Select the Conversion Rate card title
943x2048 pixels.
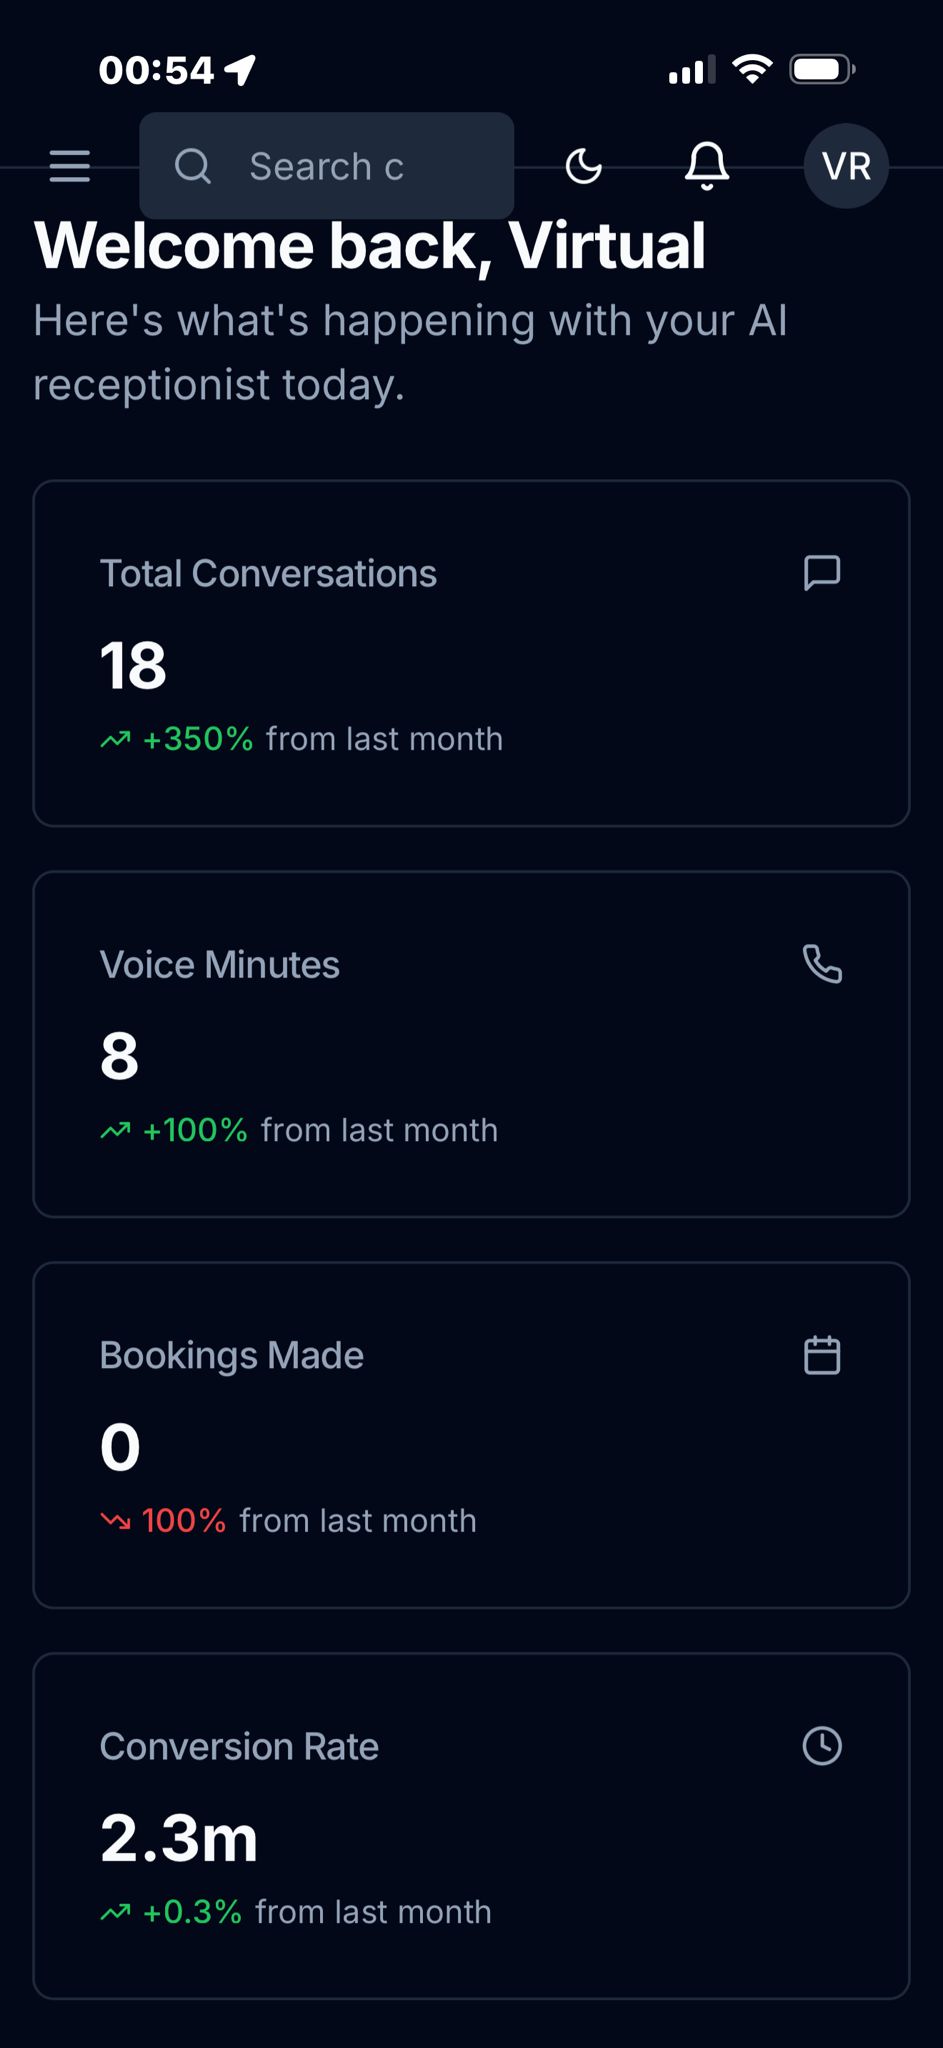pos(239,1747)
